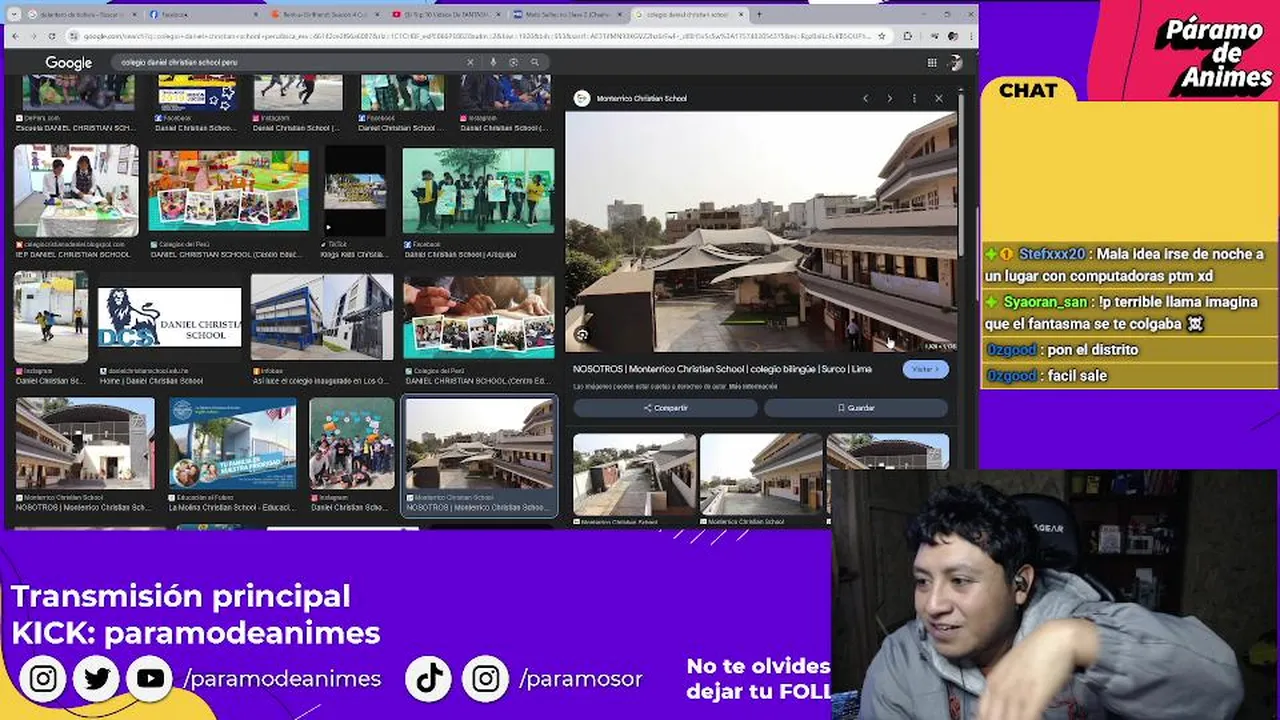Viewport: 1280px width, 720px height.
Task: Click the Instagram icon in the stream overlay
Action: 43,679
